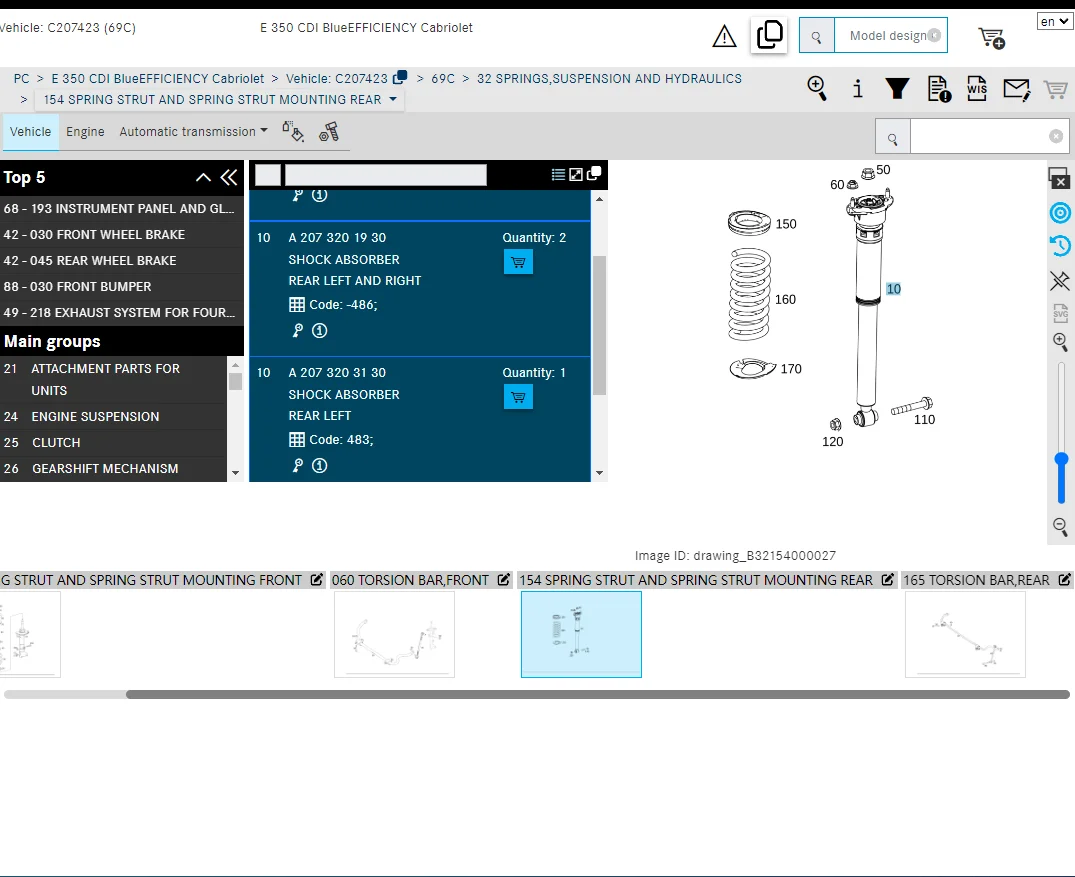Toggle the black funnel filter icon

point(897,88)
